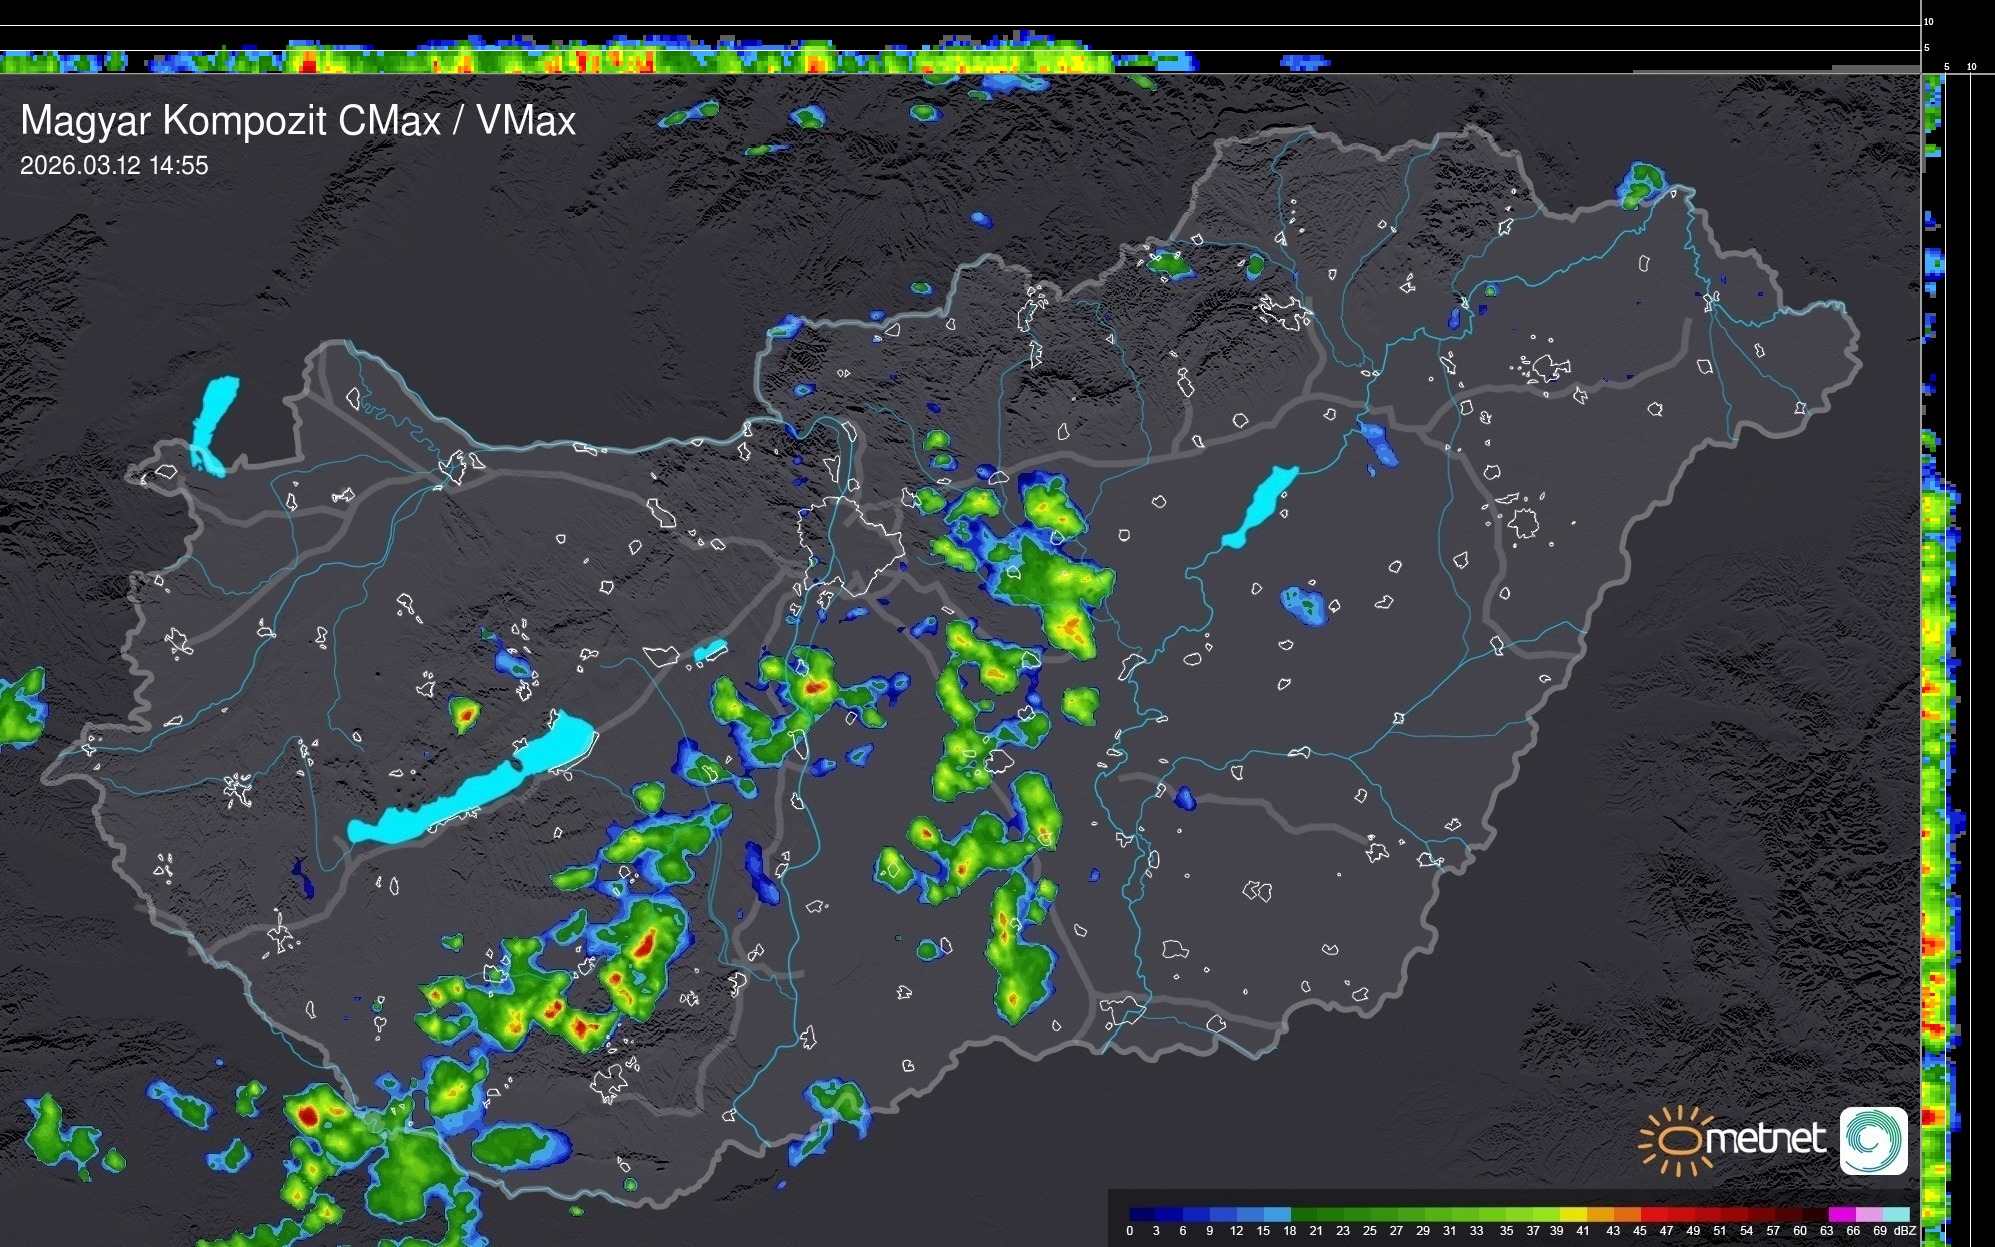This screenshot has width=1995, height=1247.
Task: Click small Lake Velence near Balaton
Action: (x=710, y=651)
